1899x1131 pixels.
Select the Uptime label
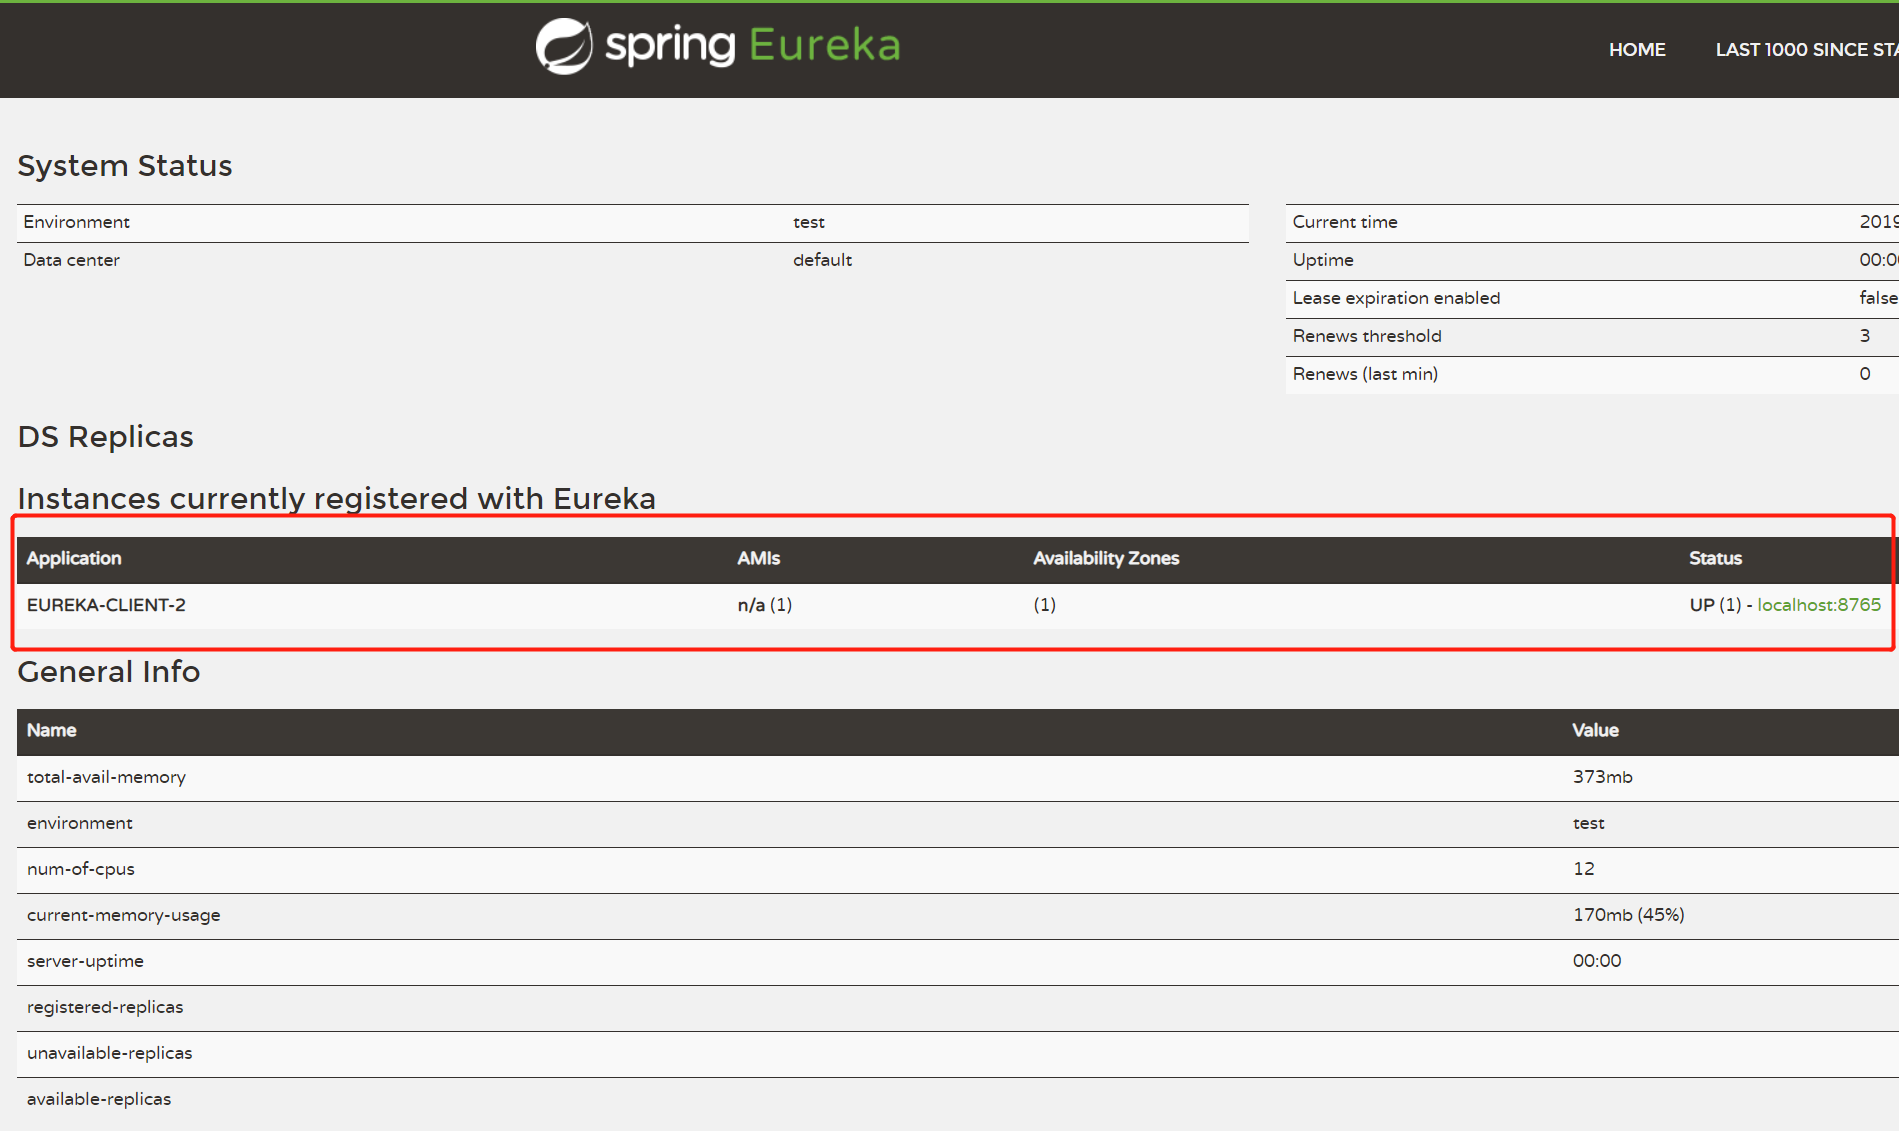tap(1323, 260)
